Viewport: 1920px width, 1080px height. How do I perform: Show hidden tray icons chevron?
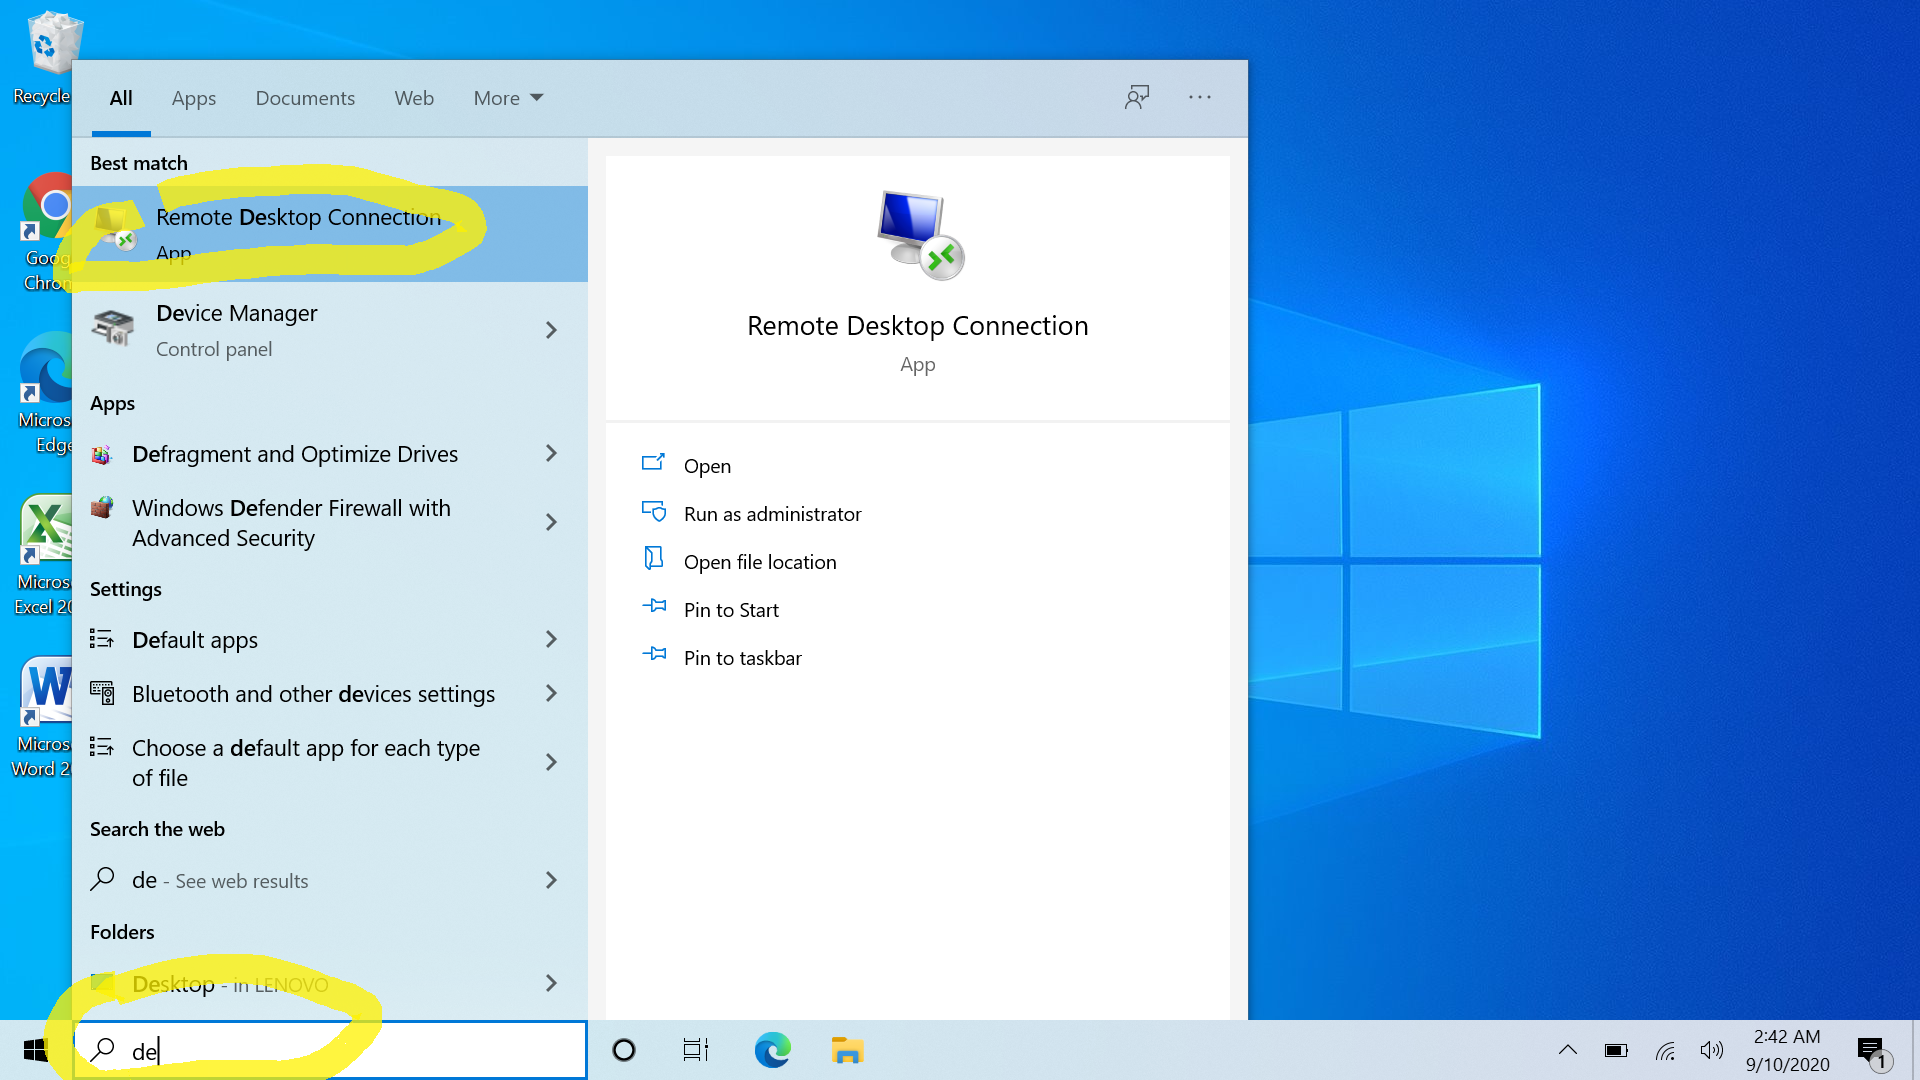[x=1568, y=1050]
